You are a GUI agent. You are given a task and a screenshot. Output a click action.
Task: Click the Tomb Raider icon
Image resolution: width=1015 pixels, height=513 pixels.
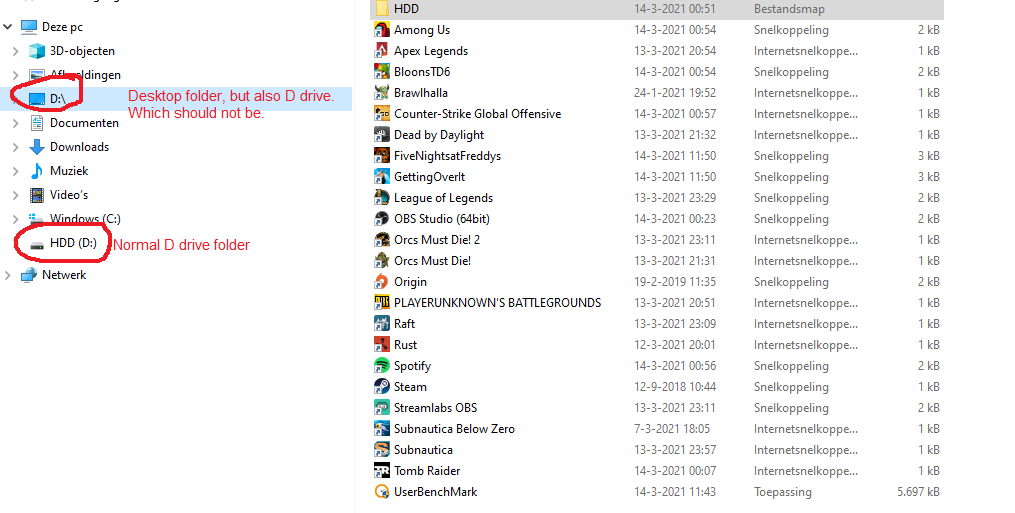point(382,471)
